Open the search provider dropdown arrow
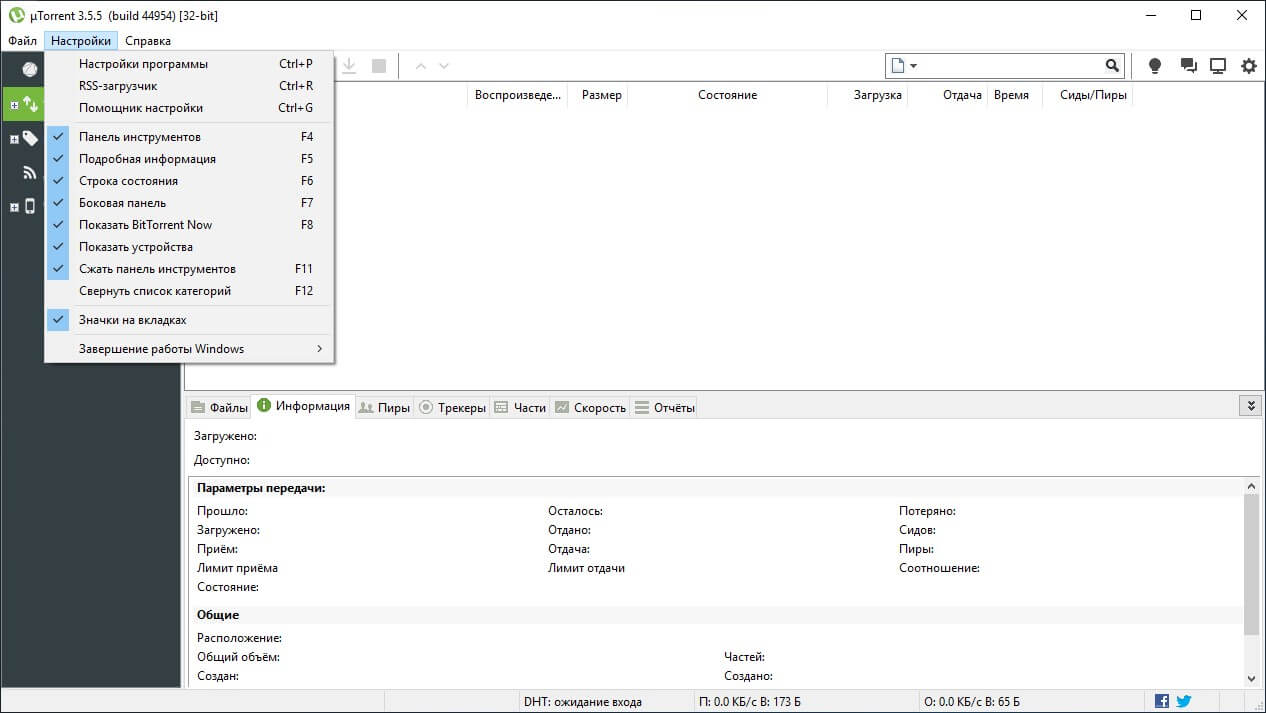The image size is (1266, 713). 914,66
